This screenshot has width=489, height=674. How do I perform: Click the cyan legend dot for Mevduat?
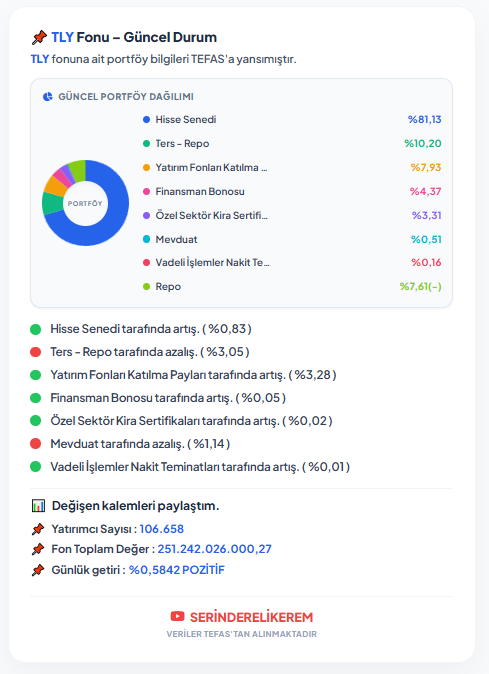click(x=147, y=239)
